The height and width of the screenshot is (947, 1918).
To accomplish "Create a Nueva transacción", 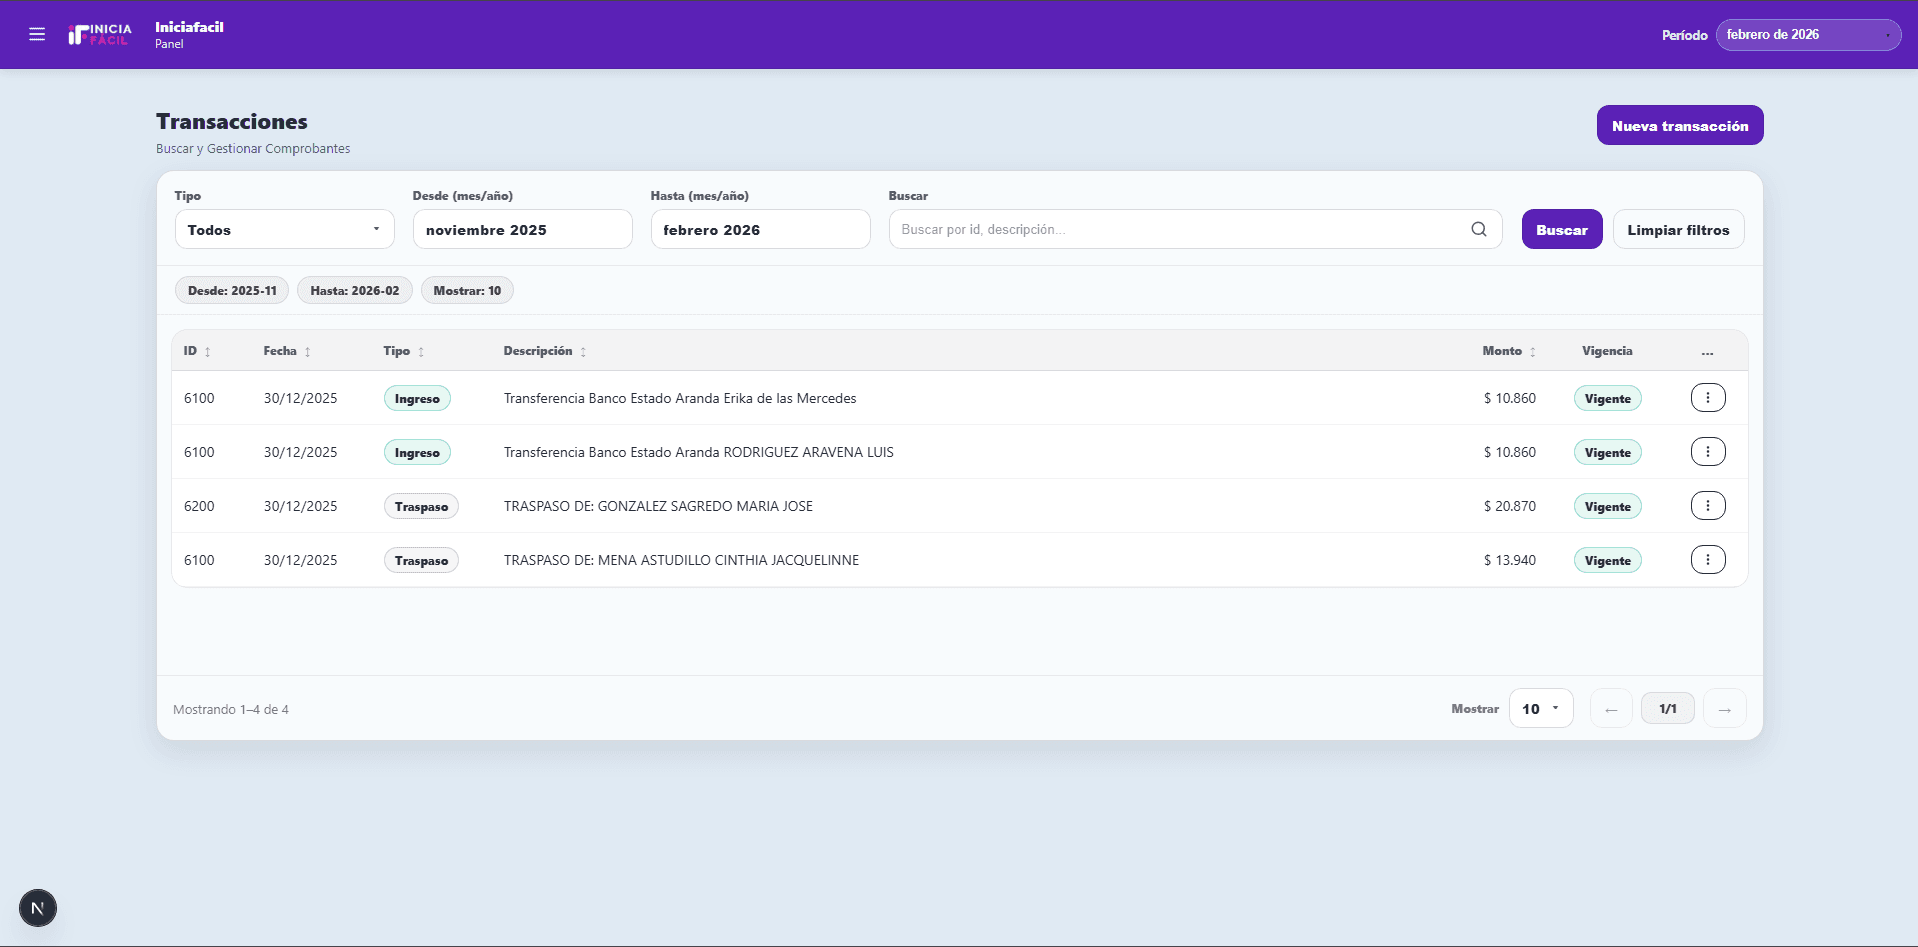I will click(x=1679, y=126).
